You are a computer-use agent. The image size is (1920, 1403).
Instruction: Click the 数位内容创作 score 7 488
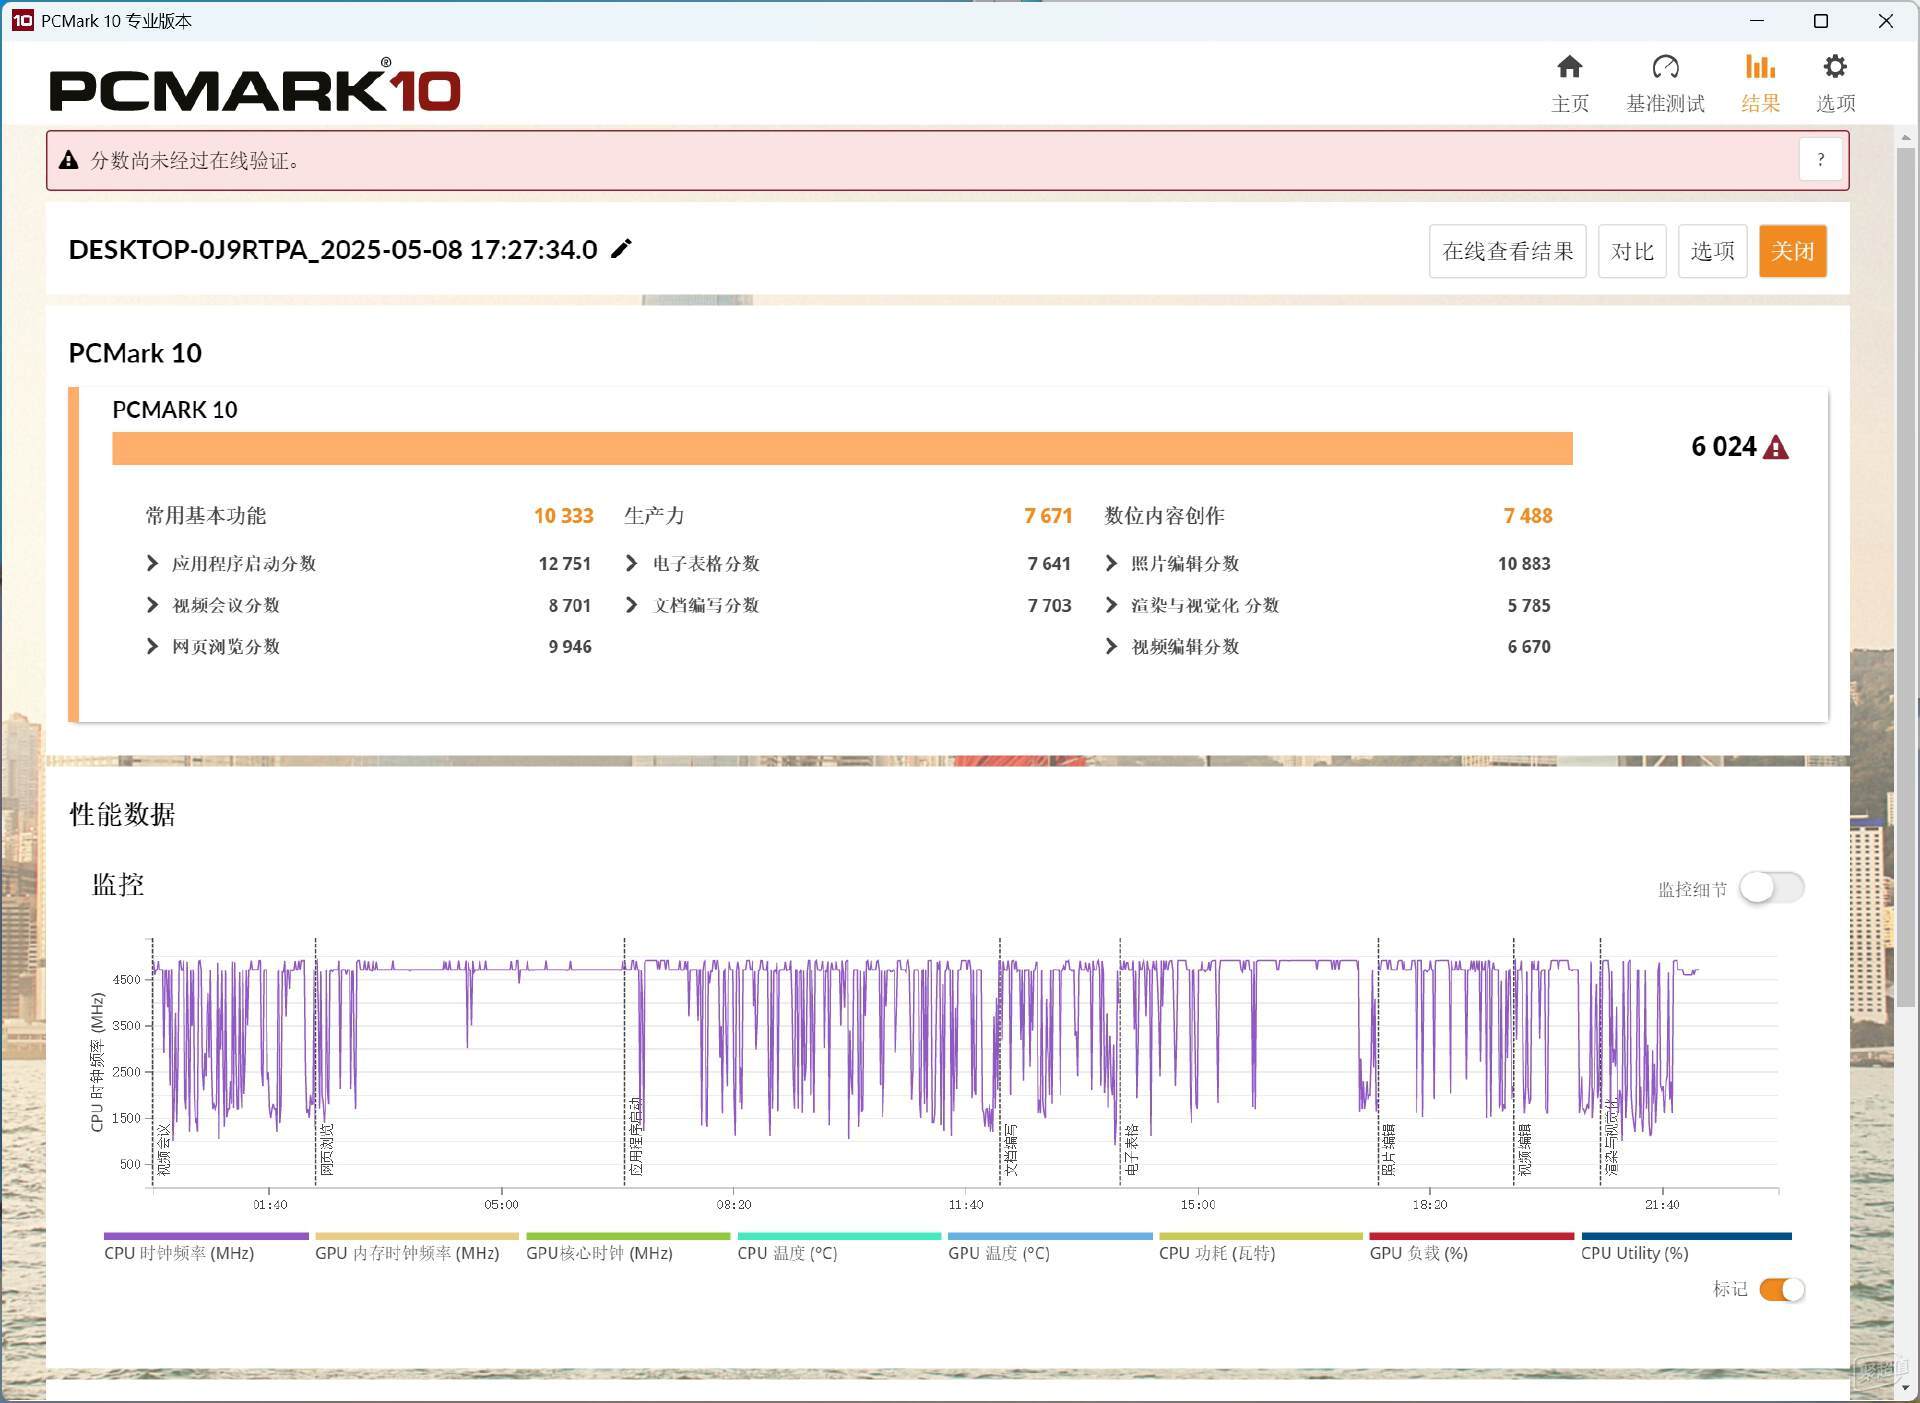[1528, 516]
